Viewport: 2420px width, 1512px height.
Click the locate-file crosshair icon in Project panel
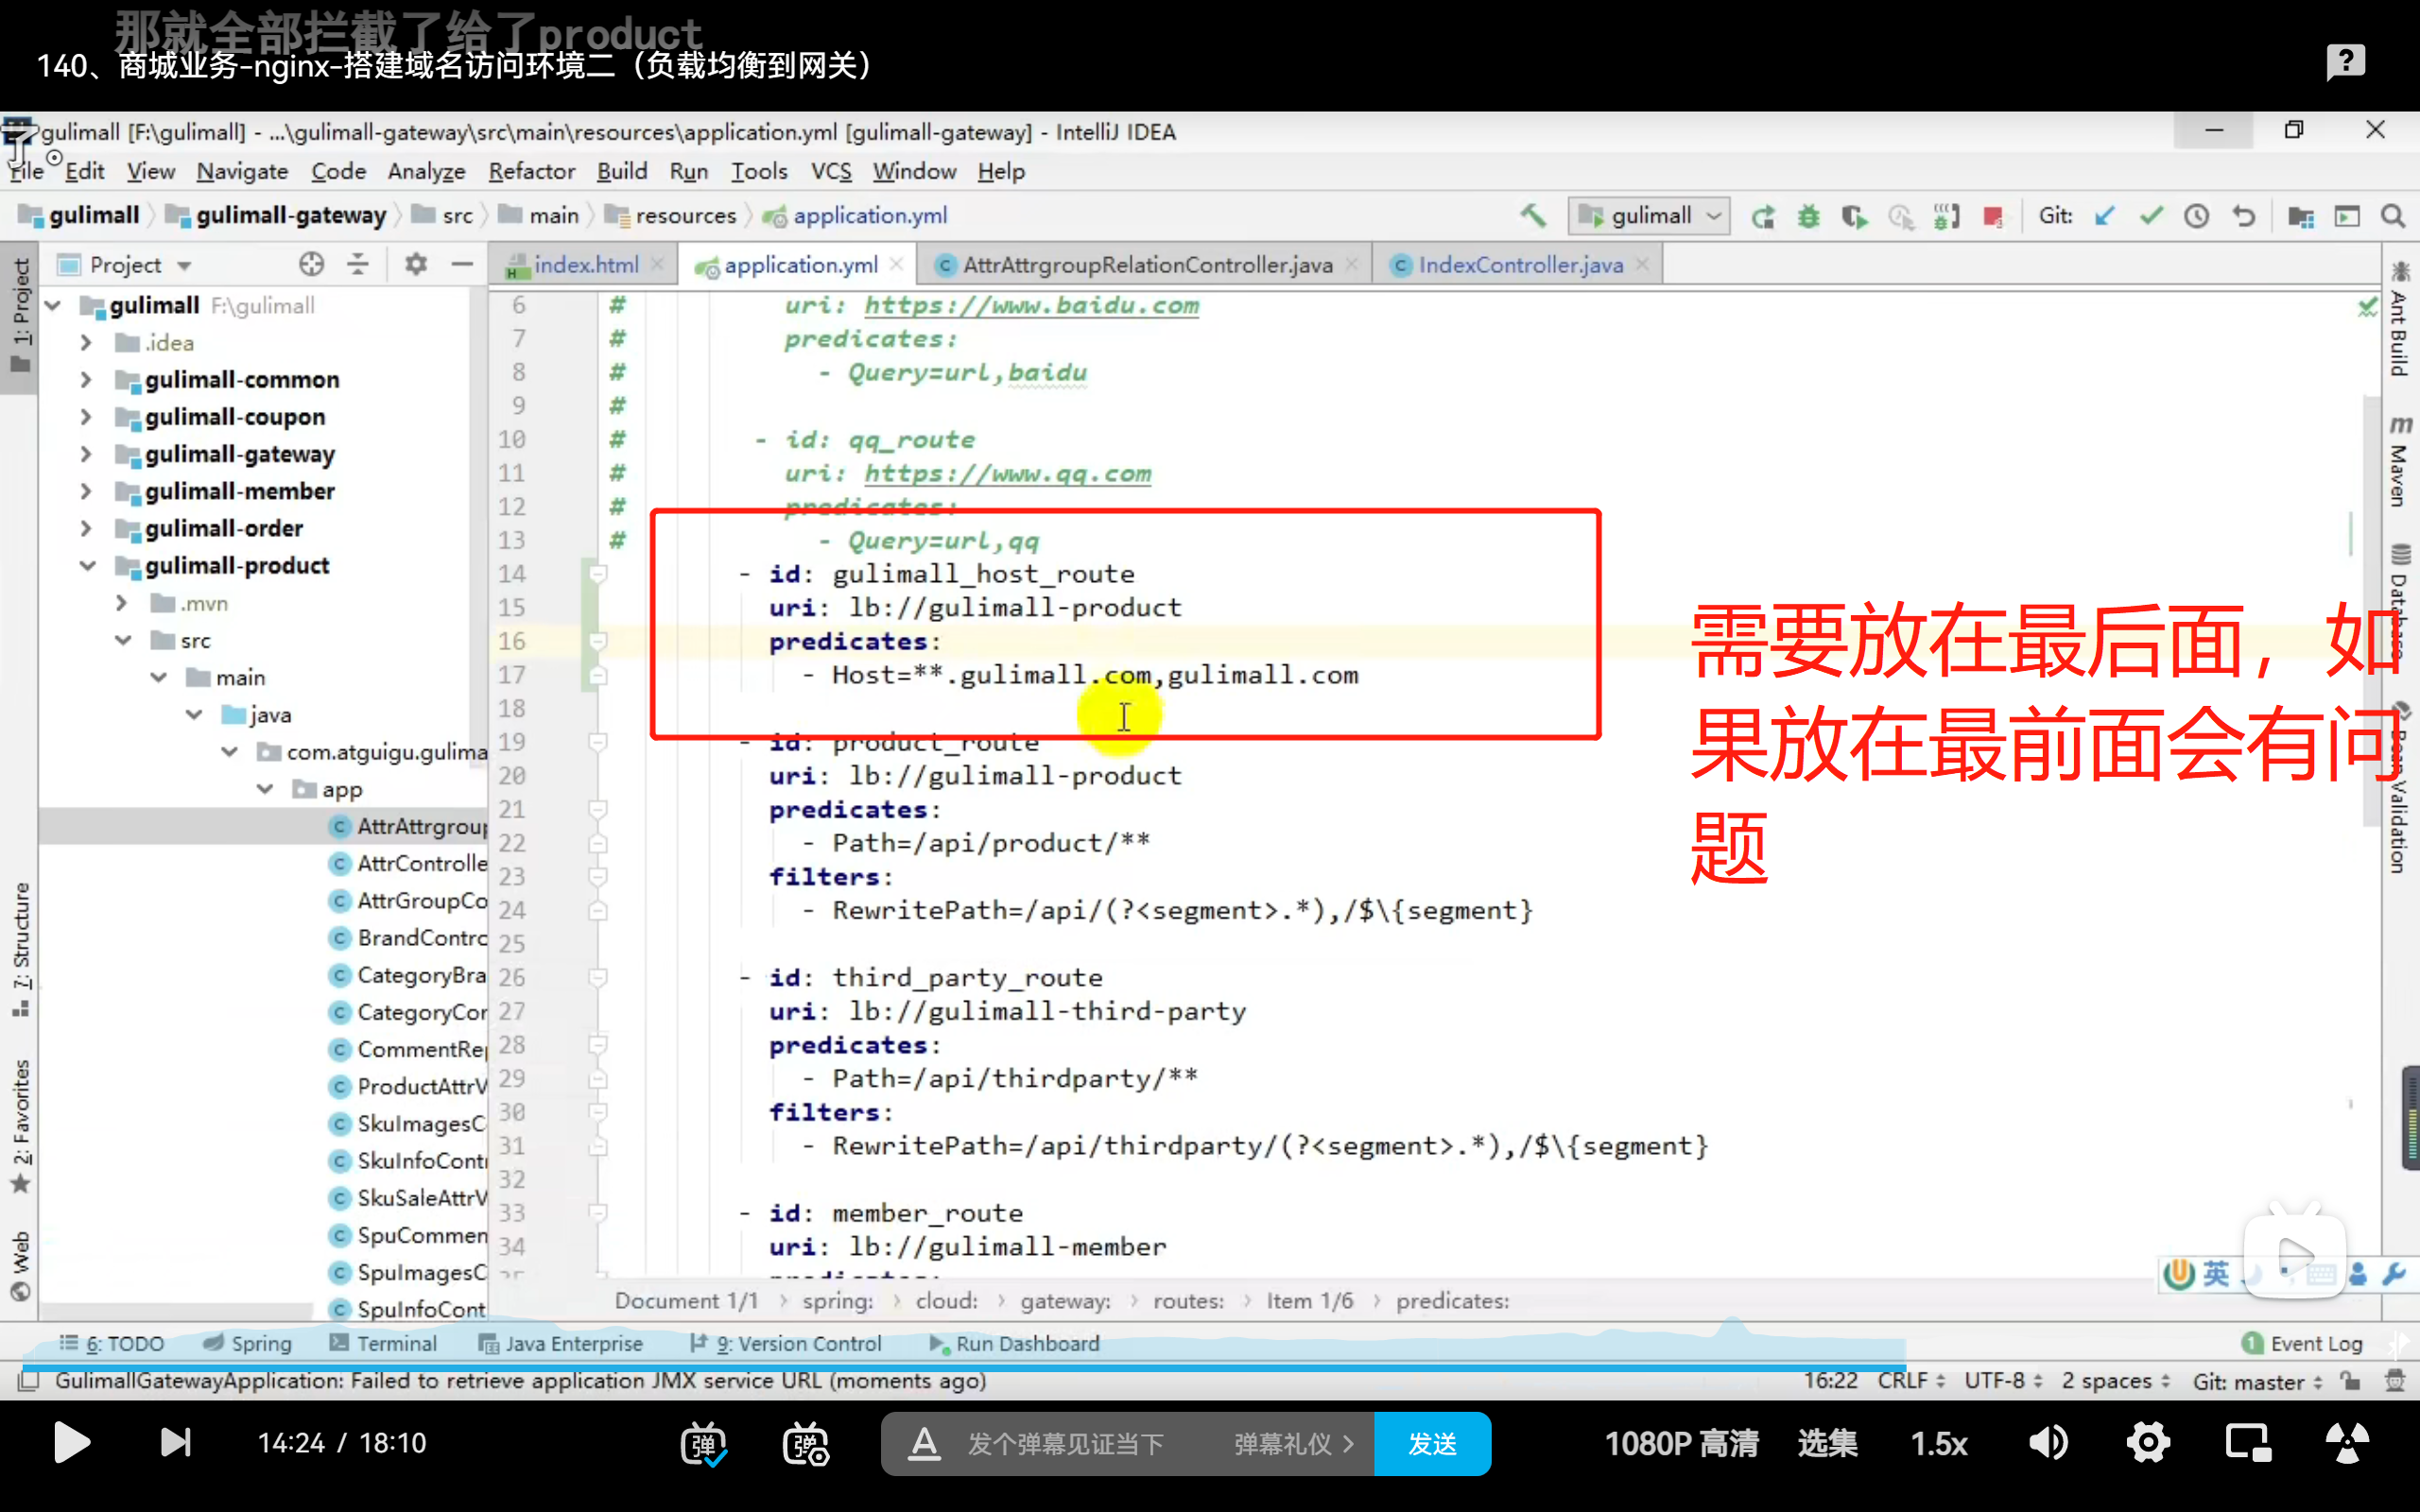coord(311,265)
